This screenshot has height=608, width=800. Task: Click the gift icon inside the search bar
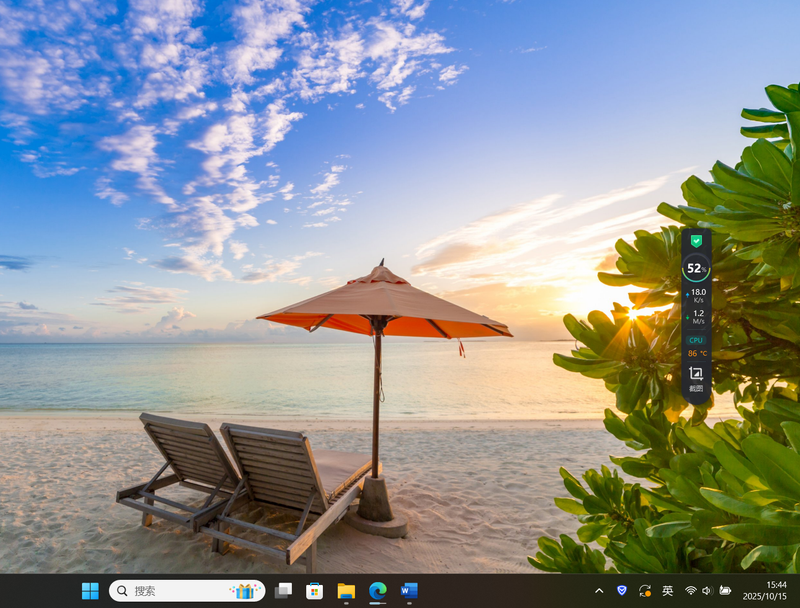point(243,590)
